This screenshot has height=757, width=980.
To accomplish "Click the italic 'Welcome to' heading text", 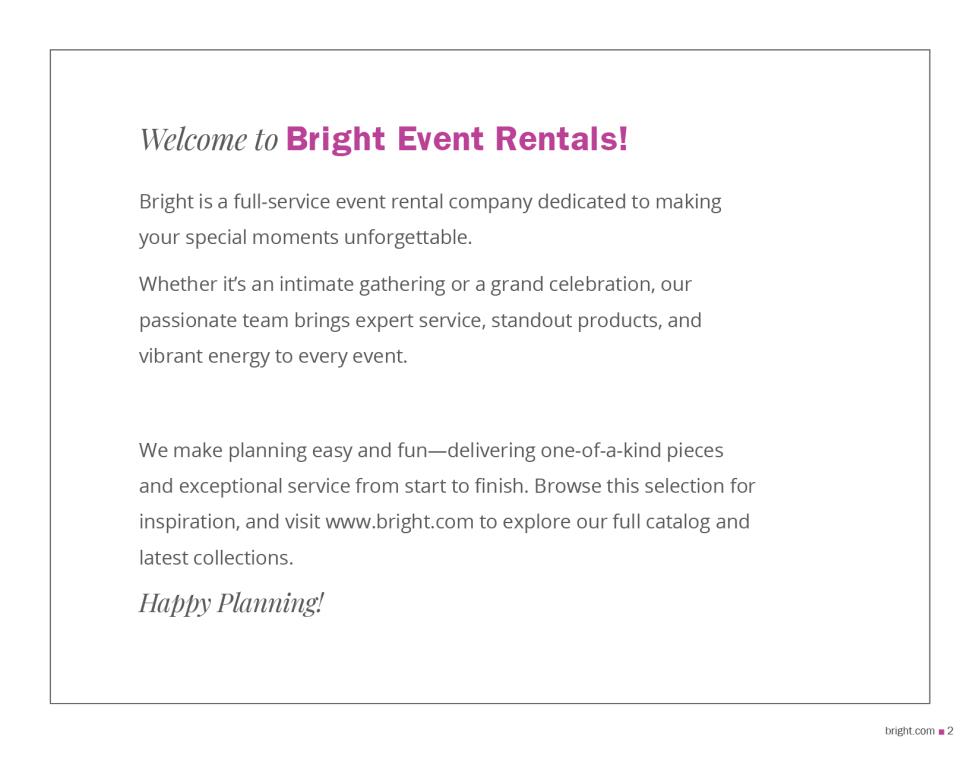I will [208, 139].
